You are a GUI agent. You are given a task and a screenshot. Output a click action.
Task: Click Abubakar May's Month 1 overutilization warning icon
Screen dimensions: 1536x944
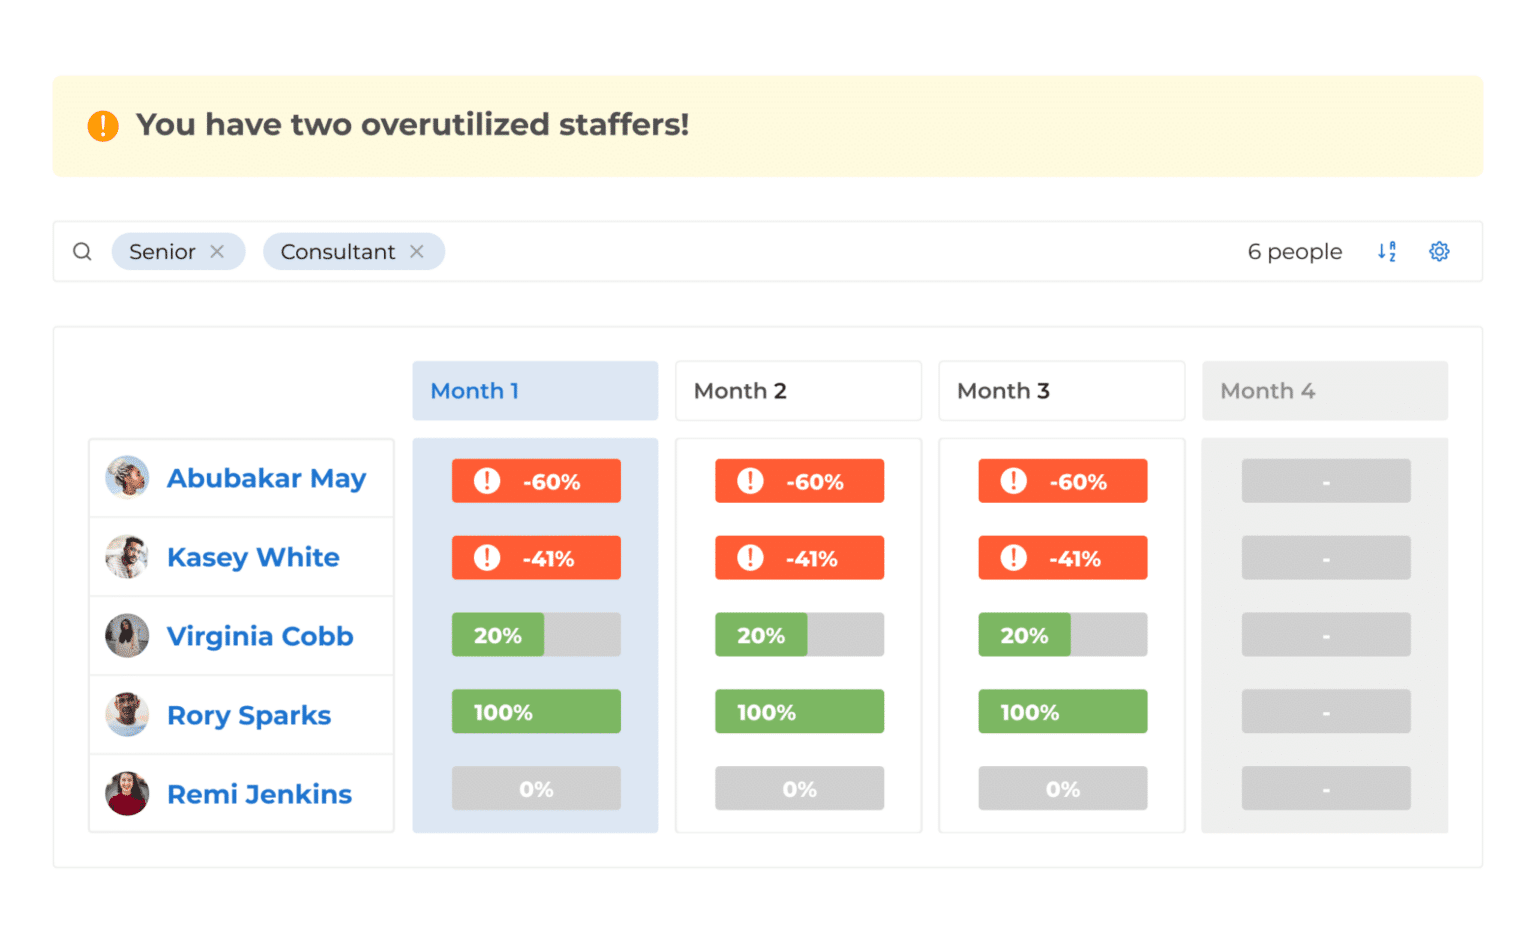pyautogui.click(x=487, y=481)
